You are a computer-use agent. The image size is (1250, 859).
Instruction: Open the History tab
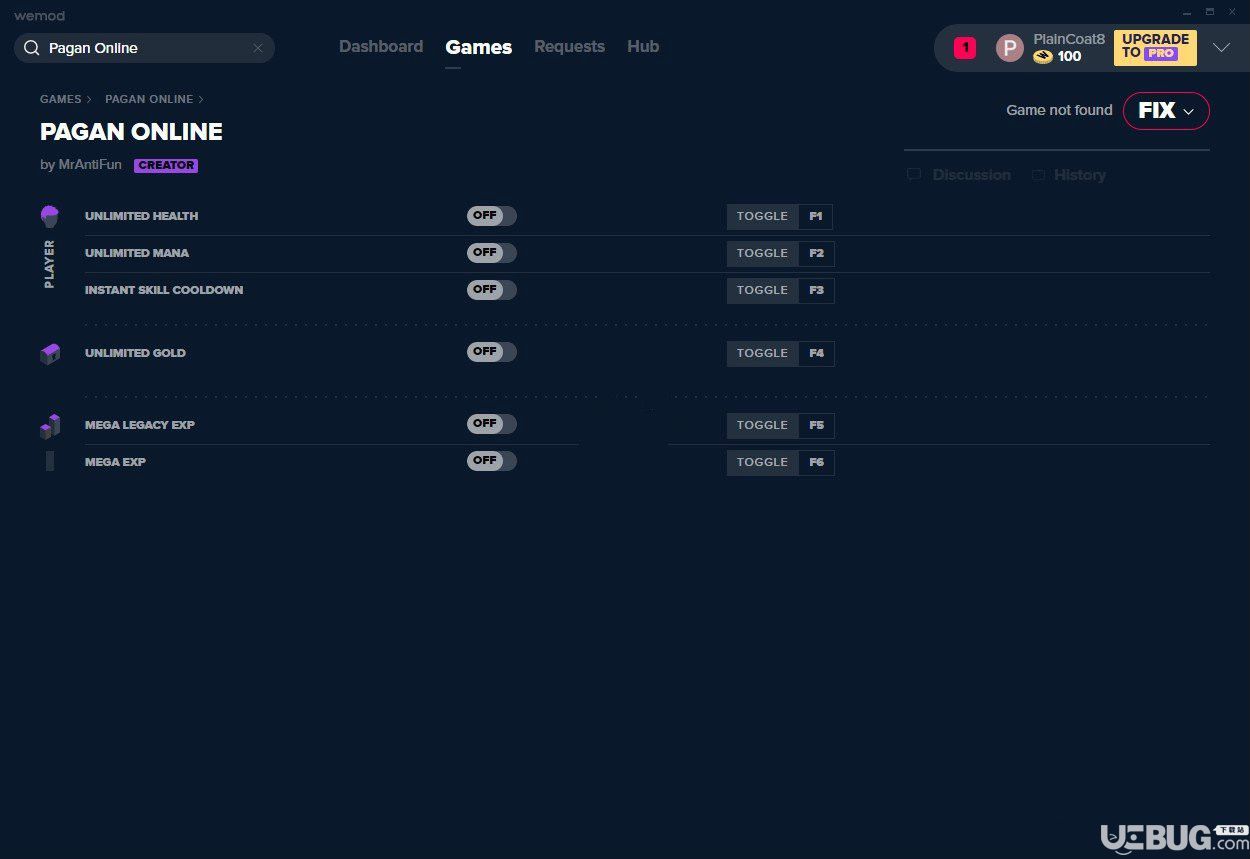point(1080,175)
